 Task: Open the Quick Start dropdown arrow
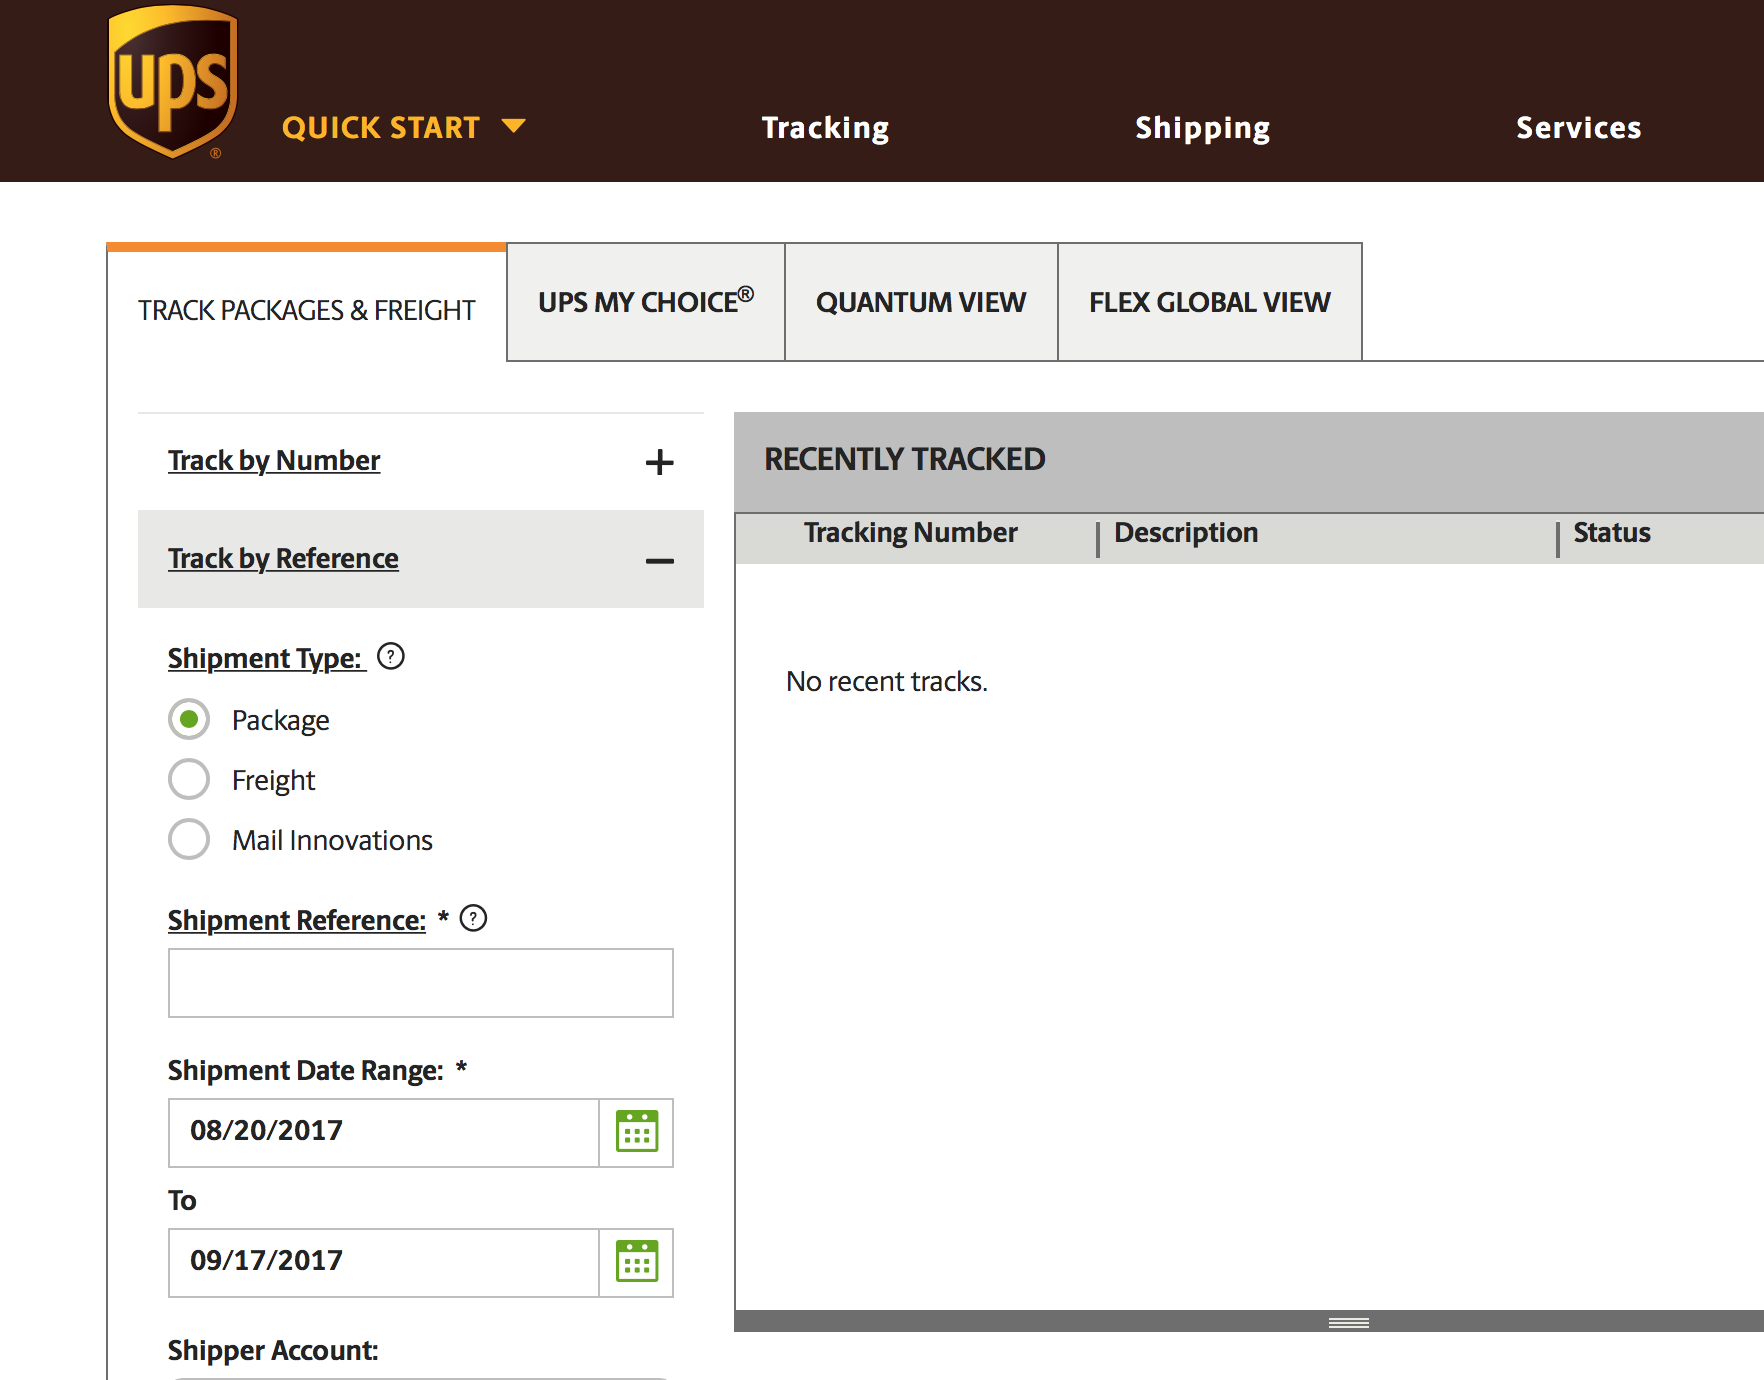coord(513,126)
